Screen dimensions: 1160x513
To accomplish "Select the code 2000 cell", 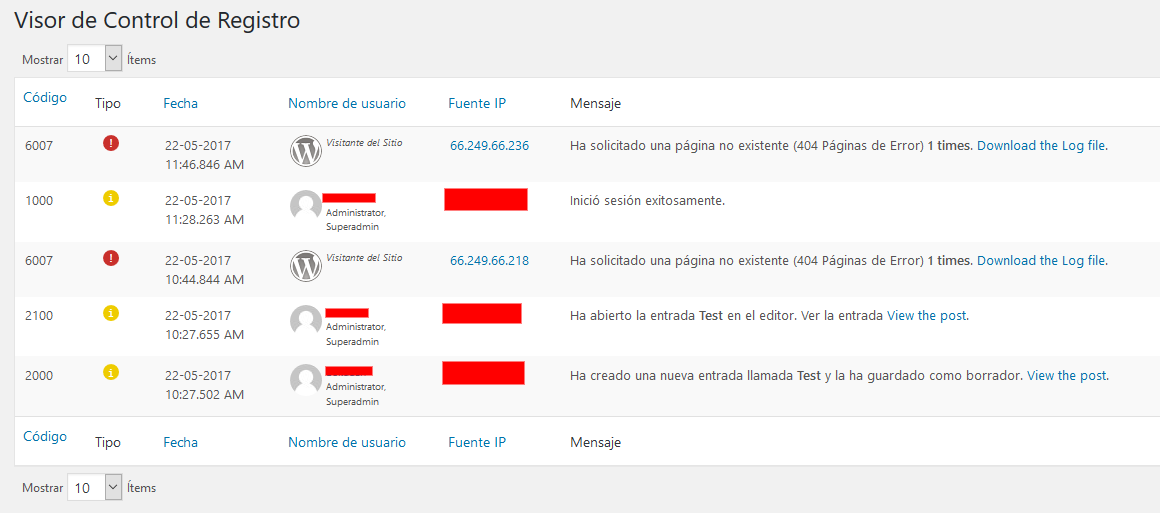I will pos(39,375).
